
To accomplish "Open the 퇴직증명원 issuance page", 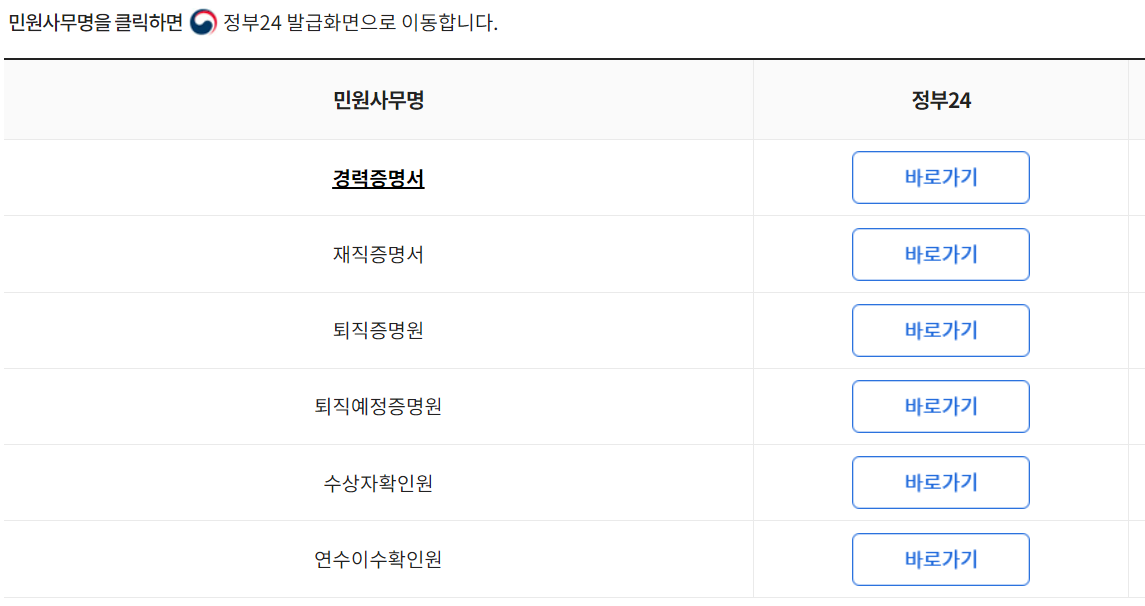I will [x=378, y=330].
